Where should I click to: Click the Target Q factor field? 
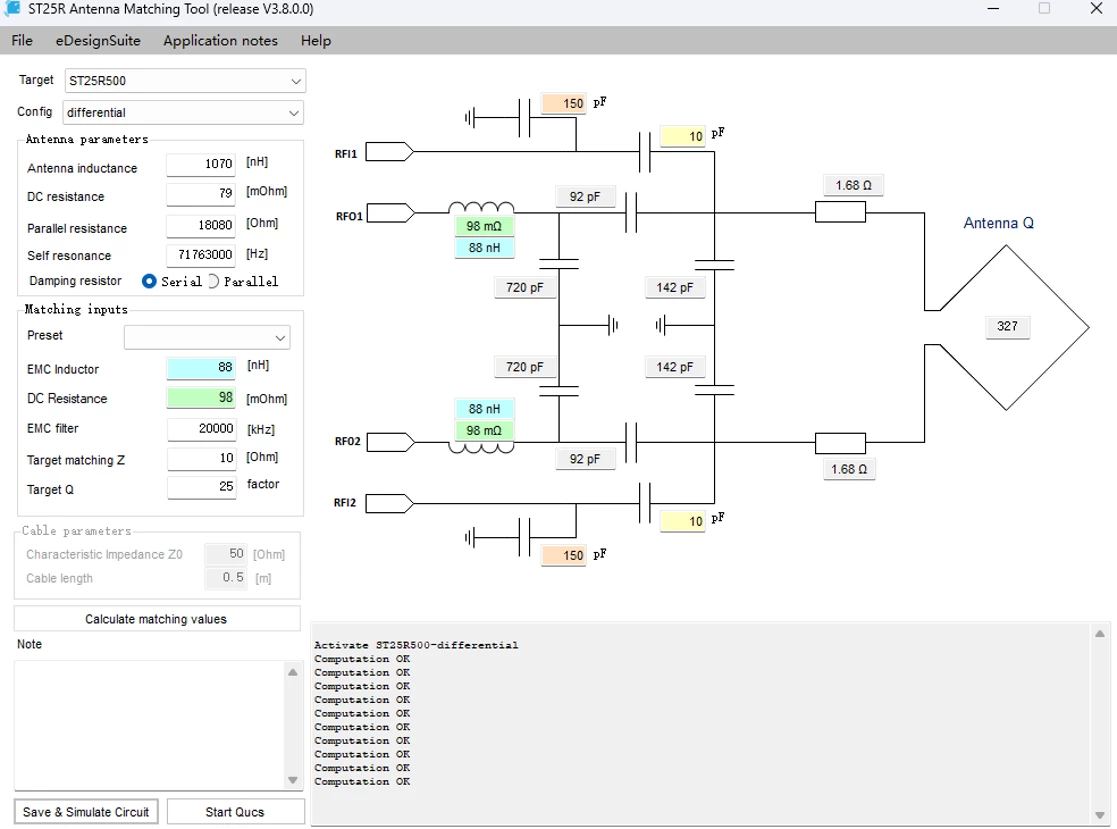click(x=202, y=486)
